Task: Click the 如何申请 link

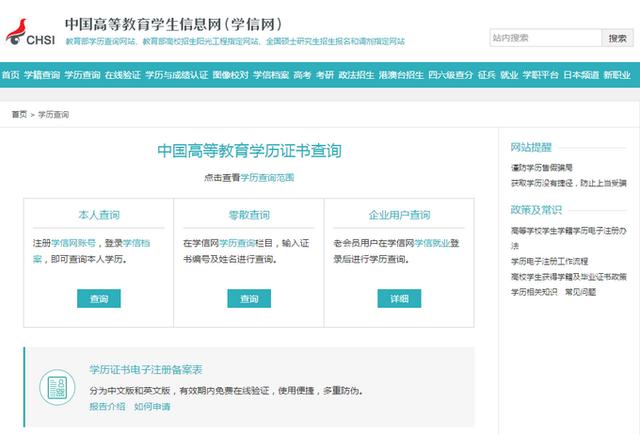Action: [152, 406]
